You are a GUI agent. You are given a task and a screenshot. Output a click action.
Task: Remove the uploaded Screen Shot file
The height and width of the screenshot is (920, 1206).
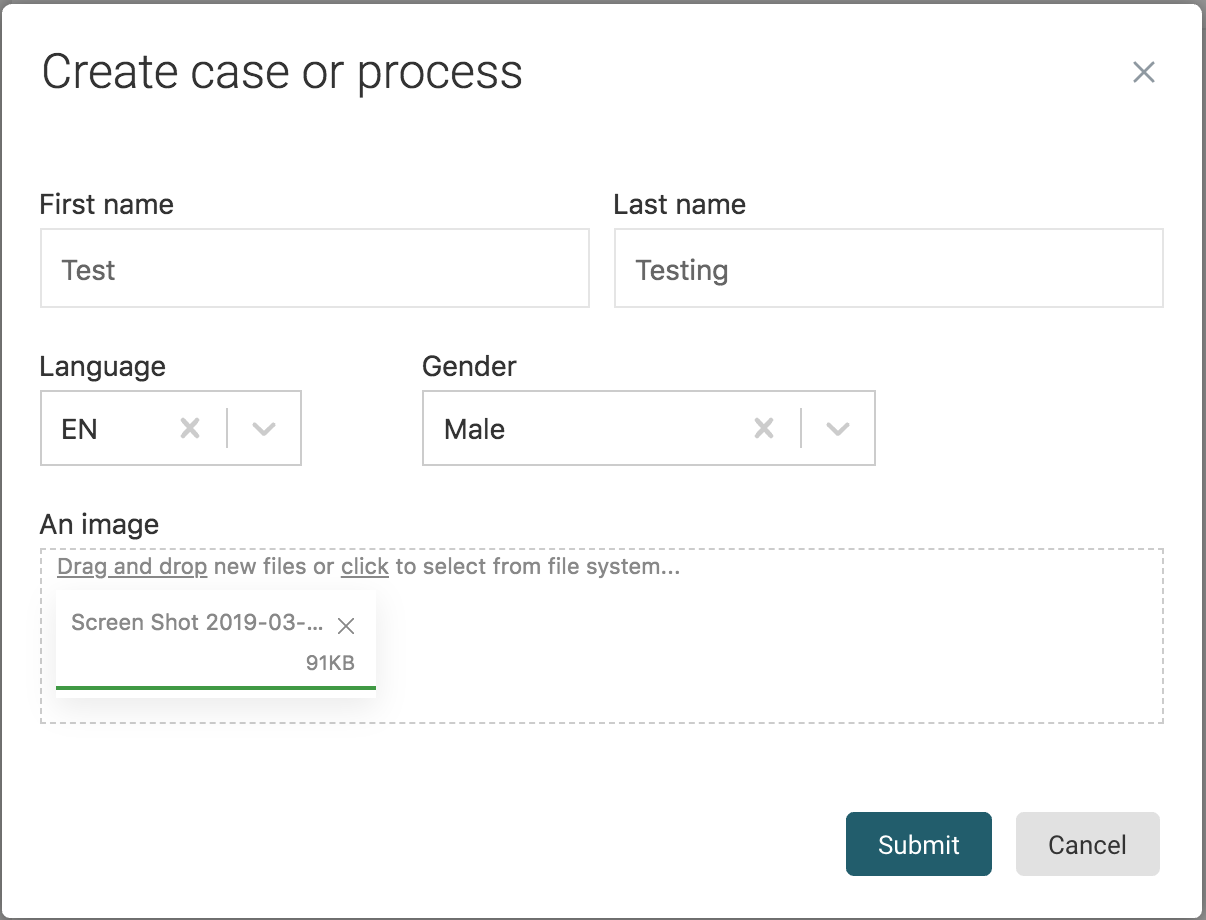(346, 626)
